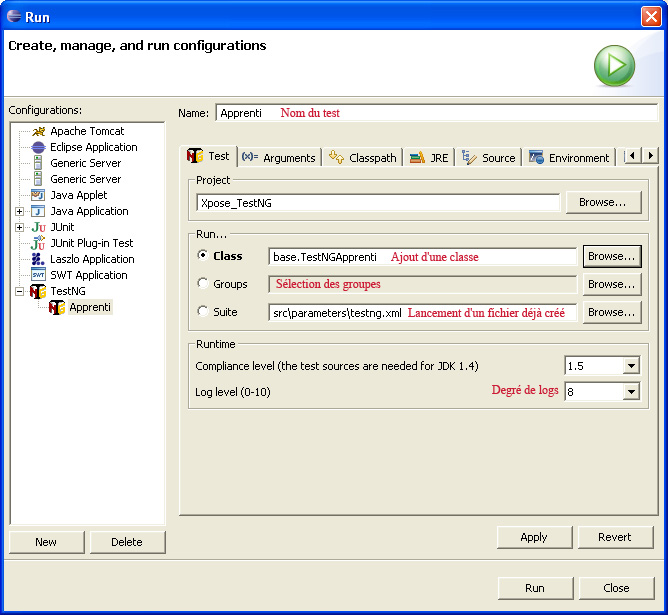Expand the Java Application tree node
The width and height of the screenshot is (668, 615).
point(20,211)
